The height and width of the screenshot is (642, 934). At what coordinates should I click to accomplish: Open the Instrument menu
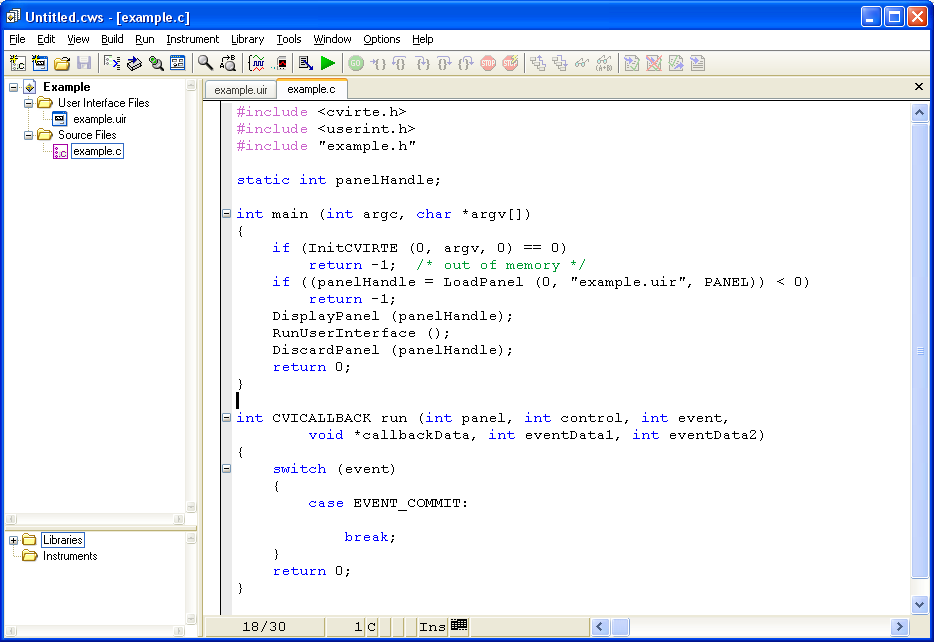pos(192,39)
